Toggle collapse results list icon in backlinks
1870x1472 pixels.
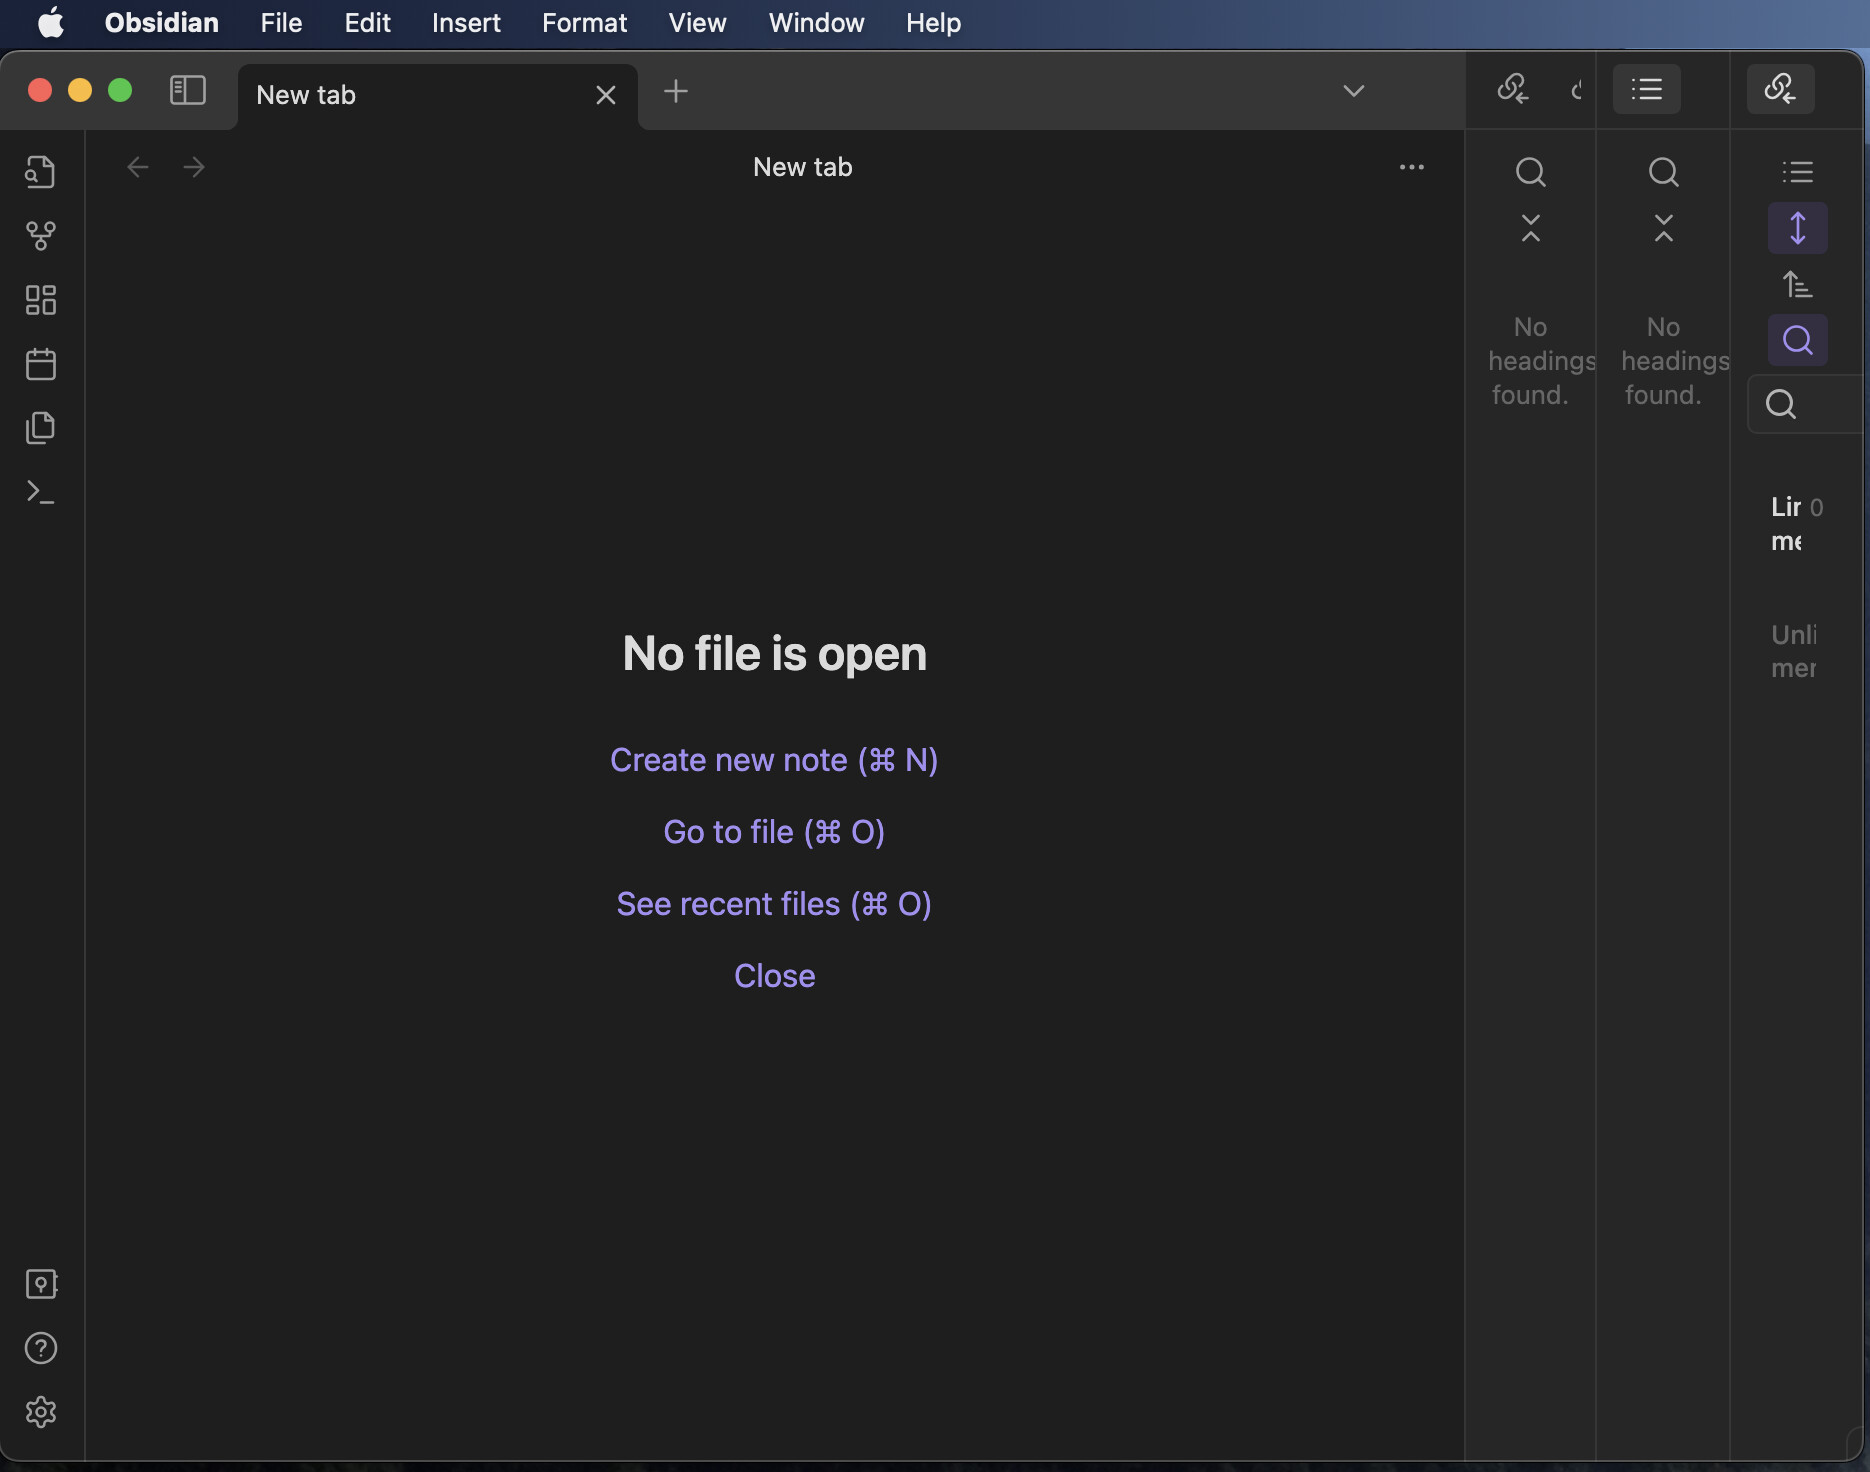1798,172
